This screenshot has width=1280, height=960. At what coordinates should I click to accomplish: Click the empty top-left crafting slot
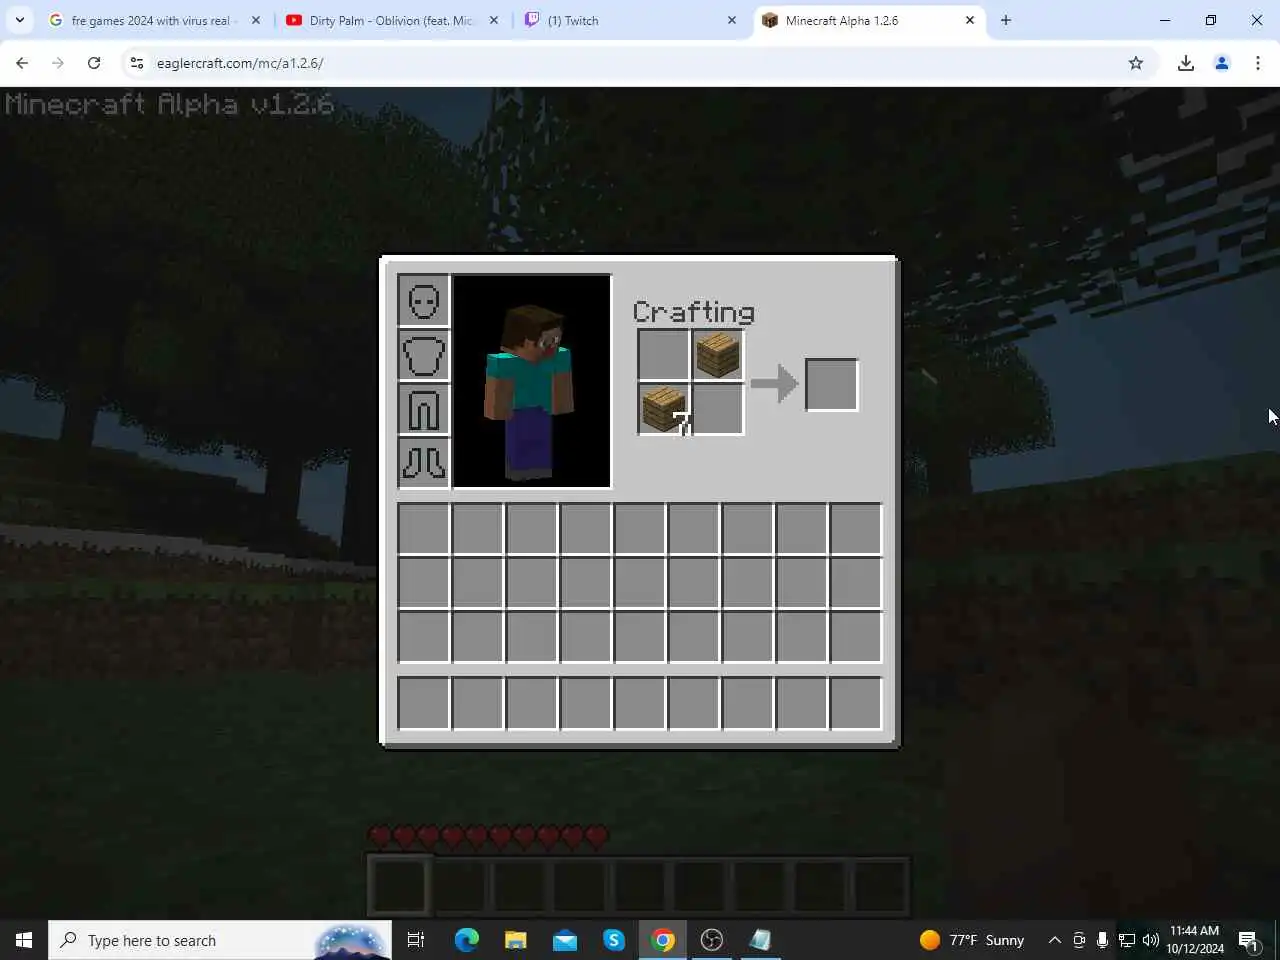664,355
